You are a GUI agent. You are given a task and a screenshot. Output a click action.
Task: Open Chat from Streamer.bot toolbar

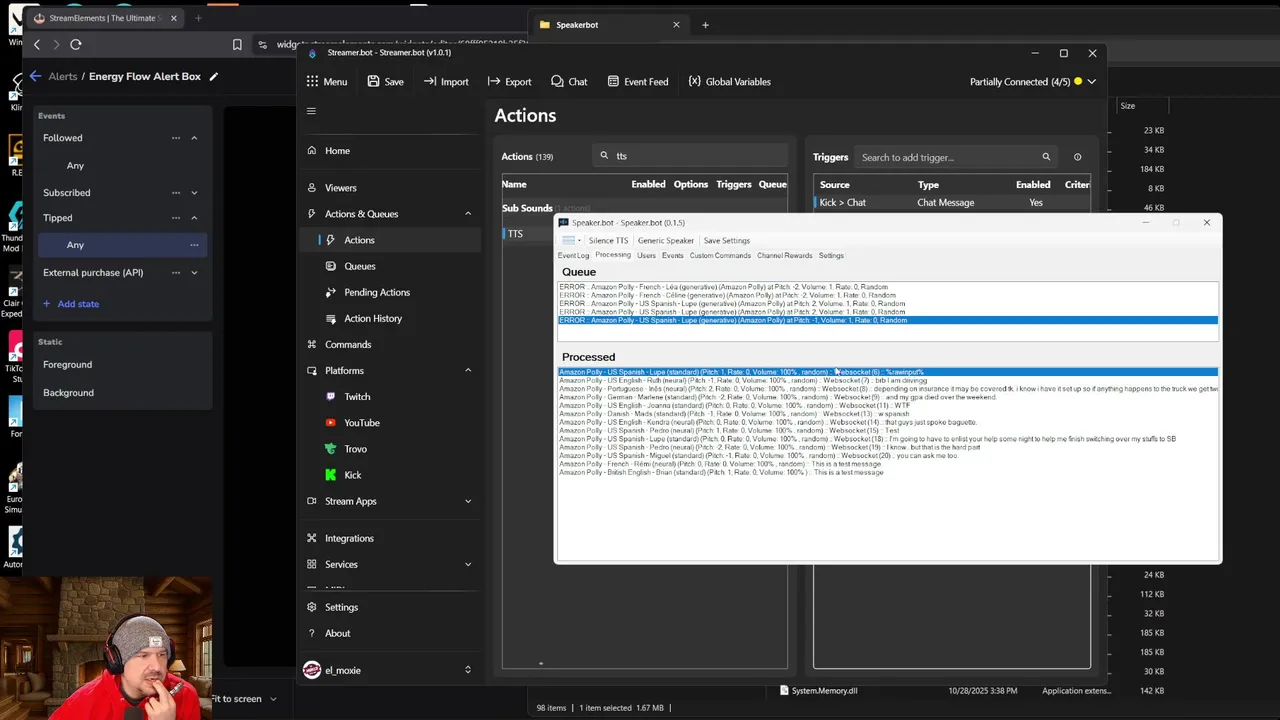(569, 82)
